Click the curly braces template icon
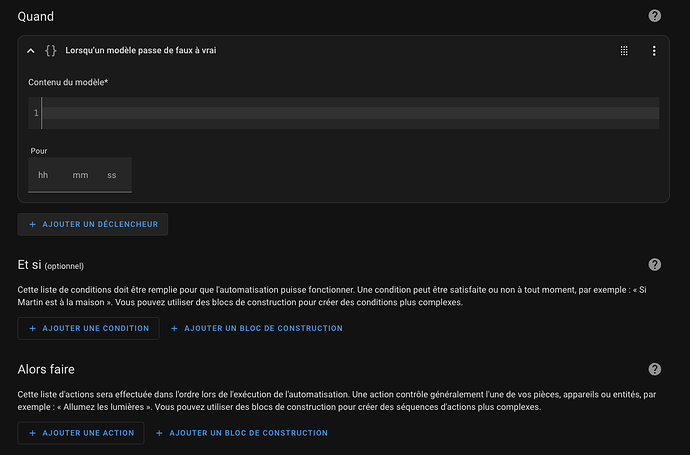The image size is (690, 455). pos(51,51)
